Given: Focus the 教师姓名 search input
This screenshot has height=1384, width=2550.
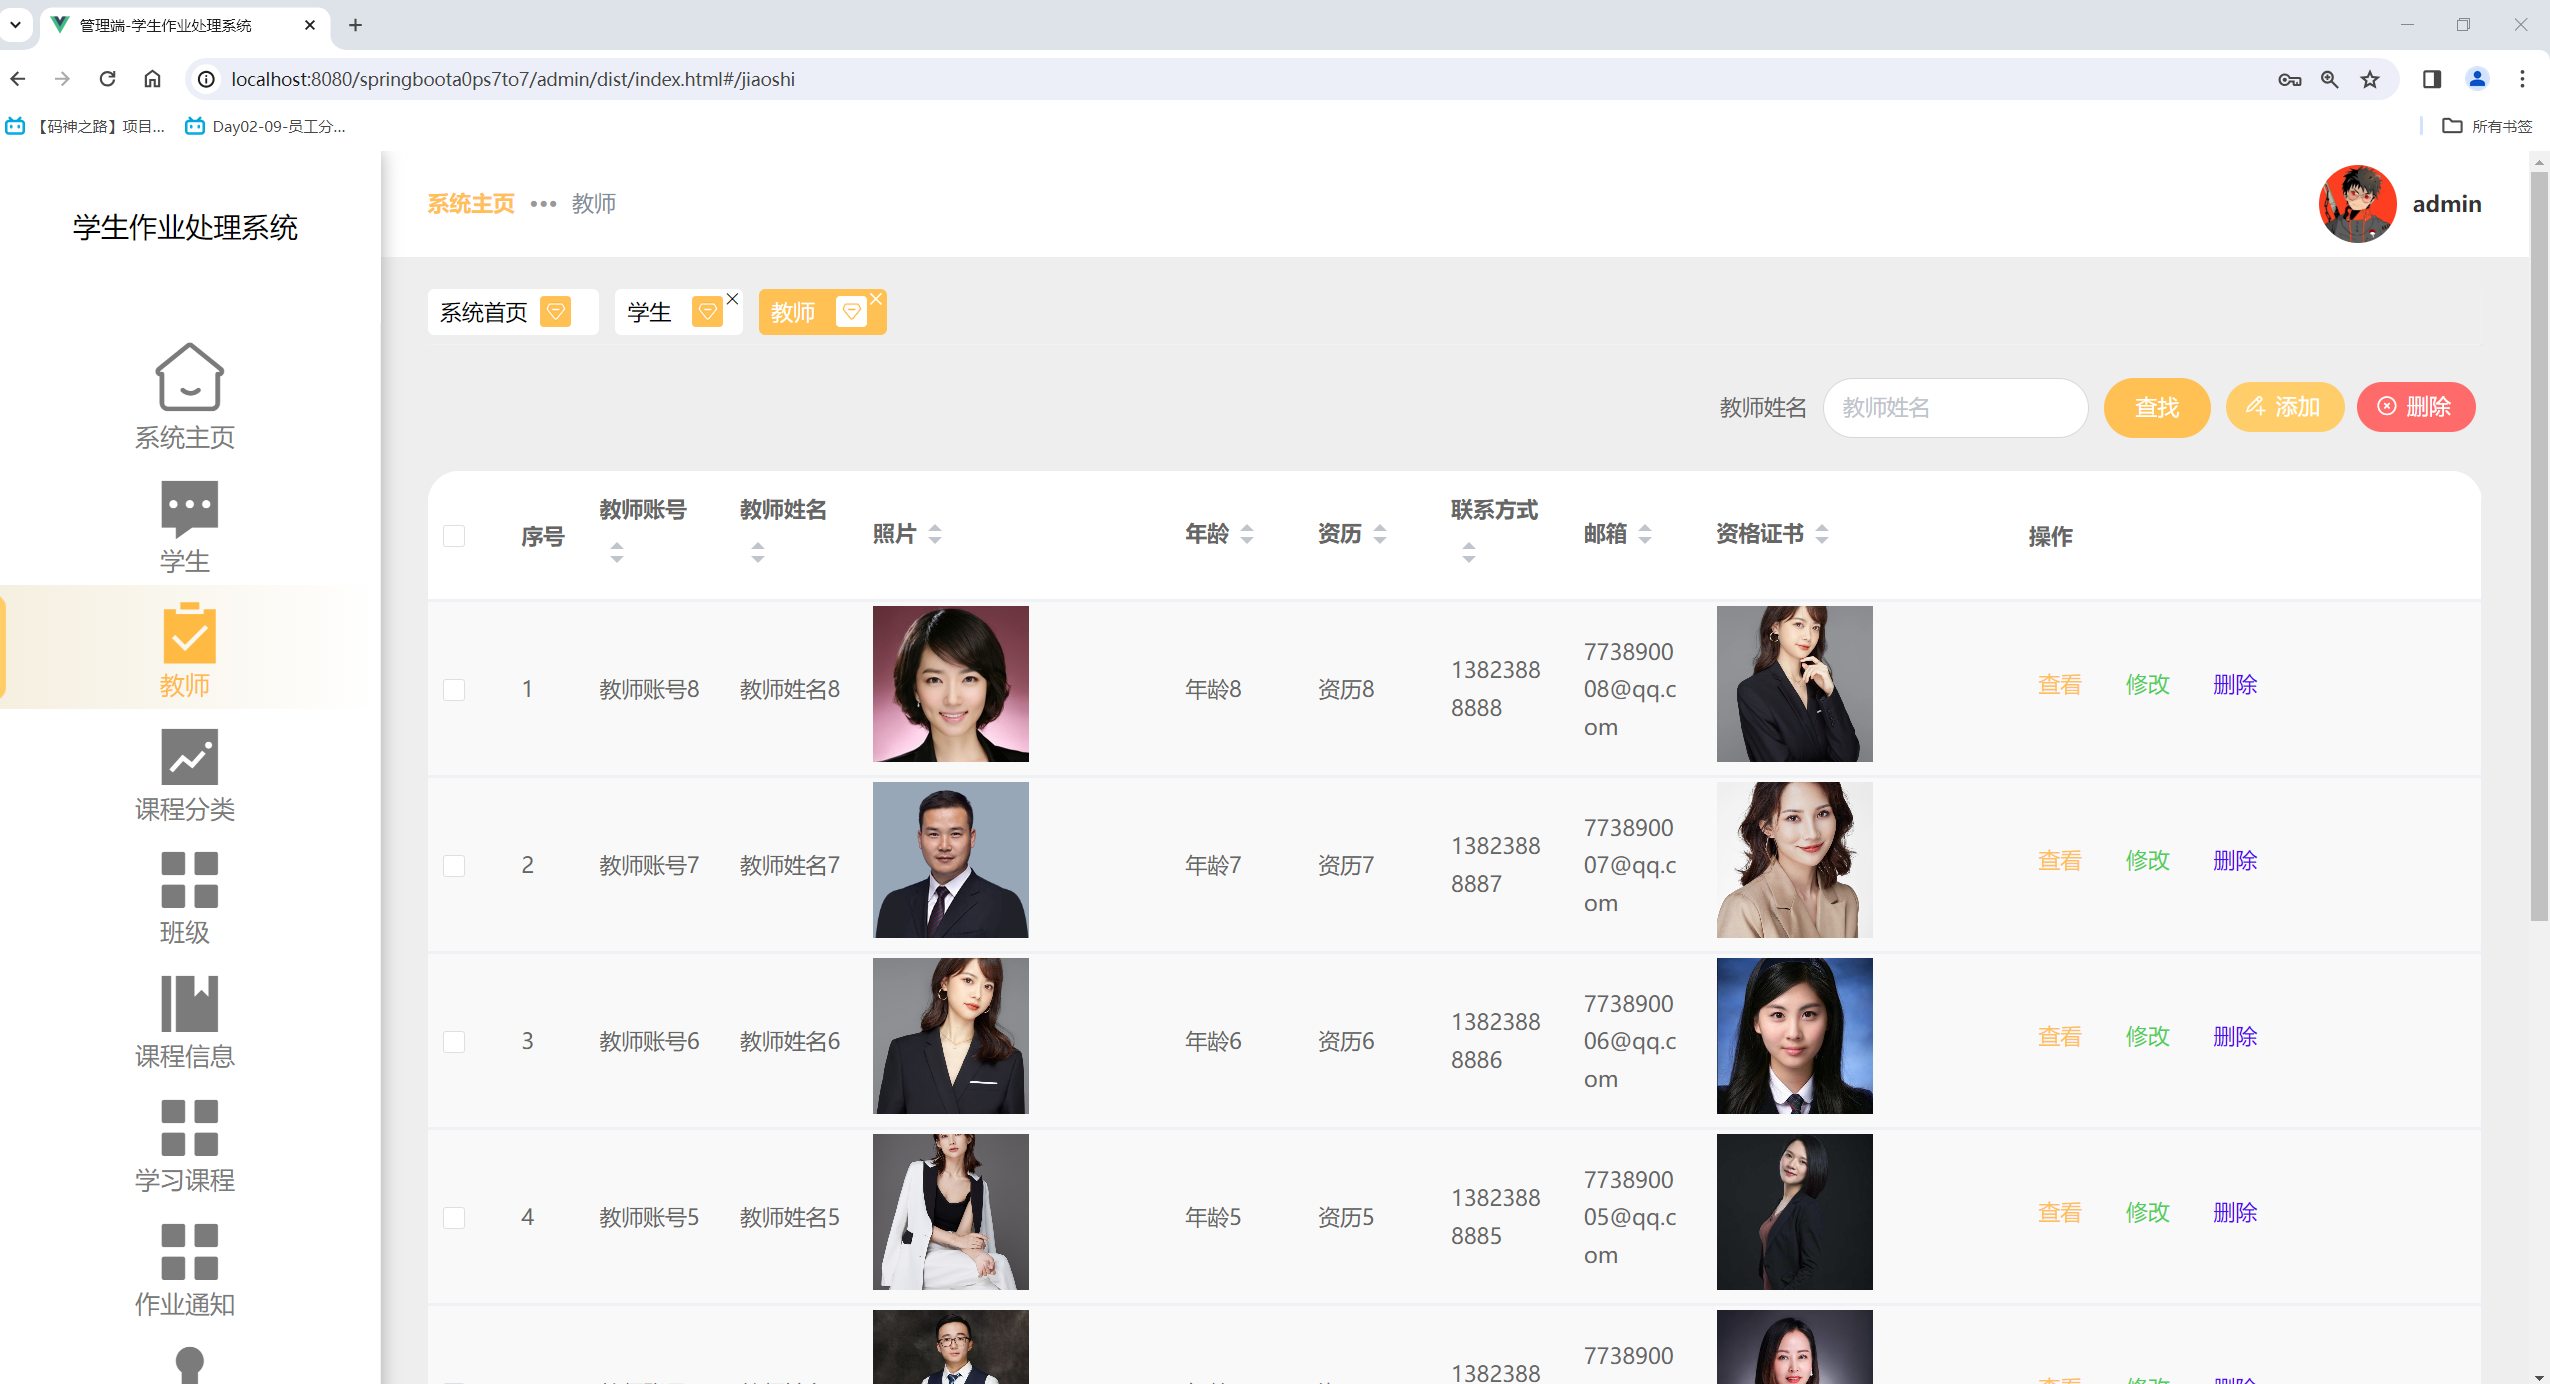Looking at the screenshot, I should click(x=1955, y=408).
